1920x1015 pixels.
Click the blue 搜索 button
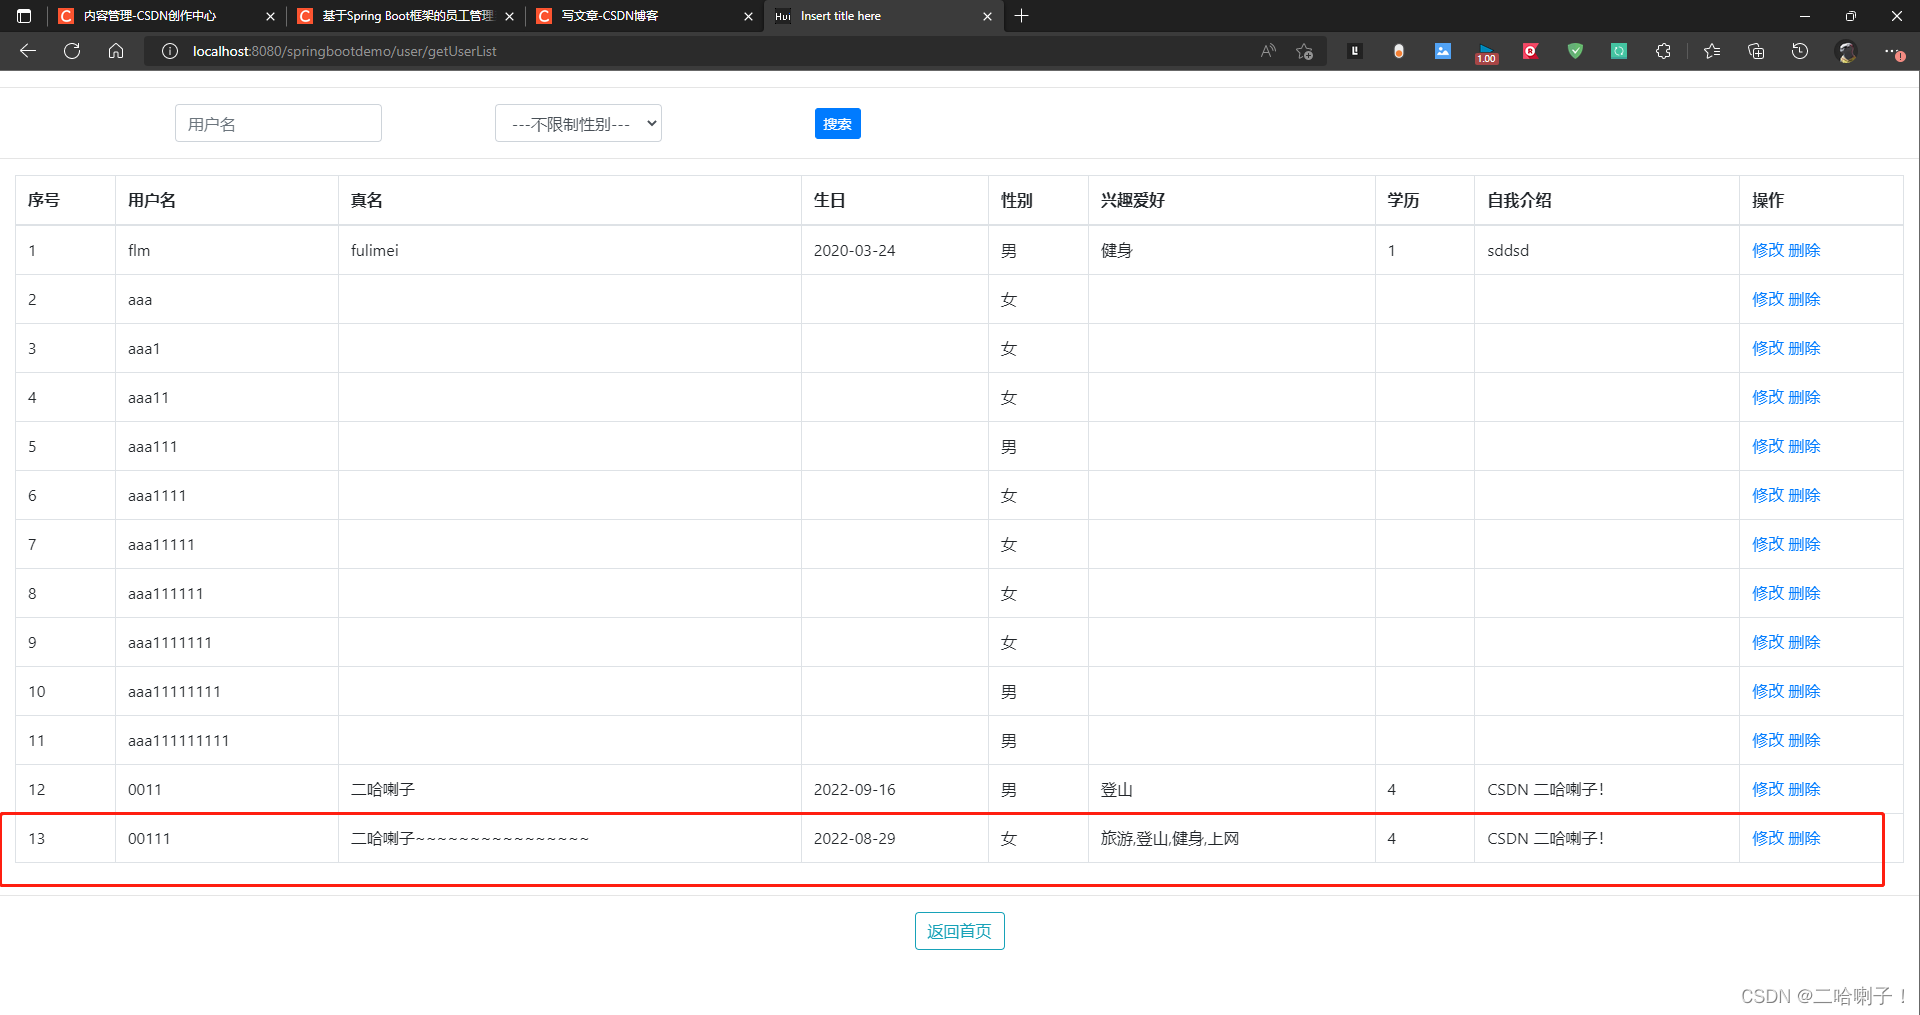tap(837, 123)
